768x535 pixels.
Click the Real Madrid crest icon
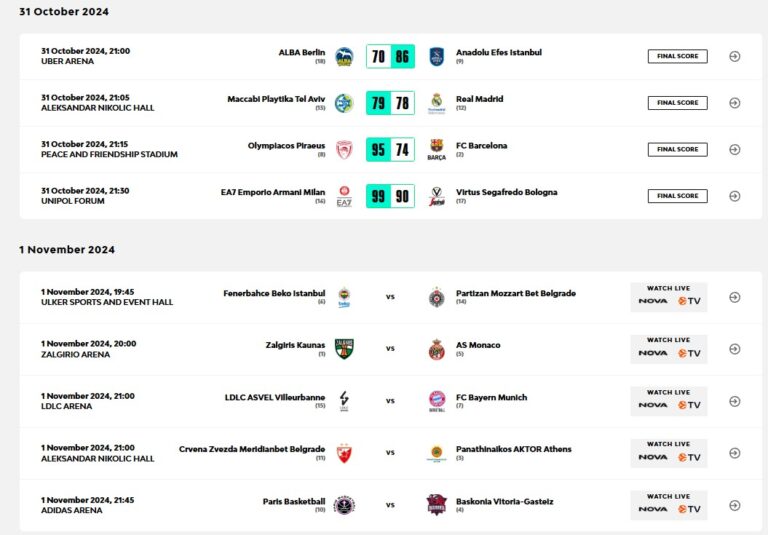click(436, 102)
